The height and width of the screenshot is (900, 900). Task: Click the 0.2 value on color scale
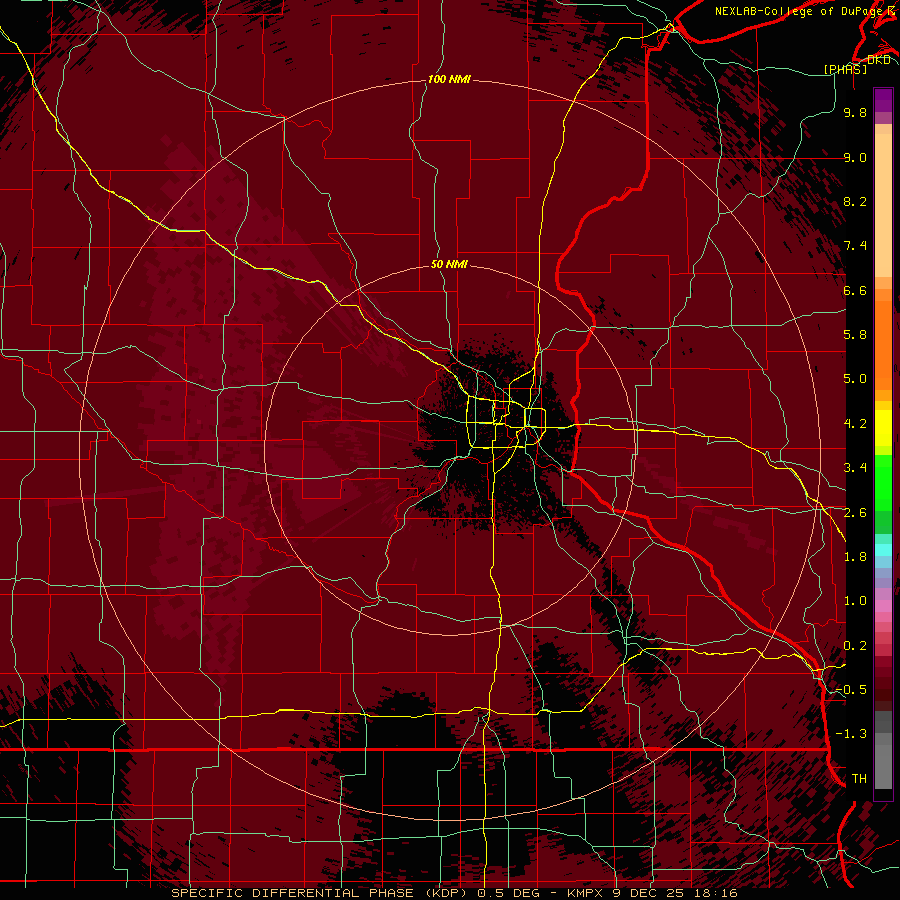click(x=855, y=646)
